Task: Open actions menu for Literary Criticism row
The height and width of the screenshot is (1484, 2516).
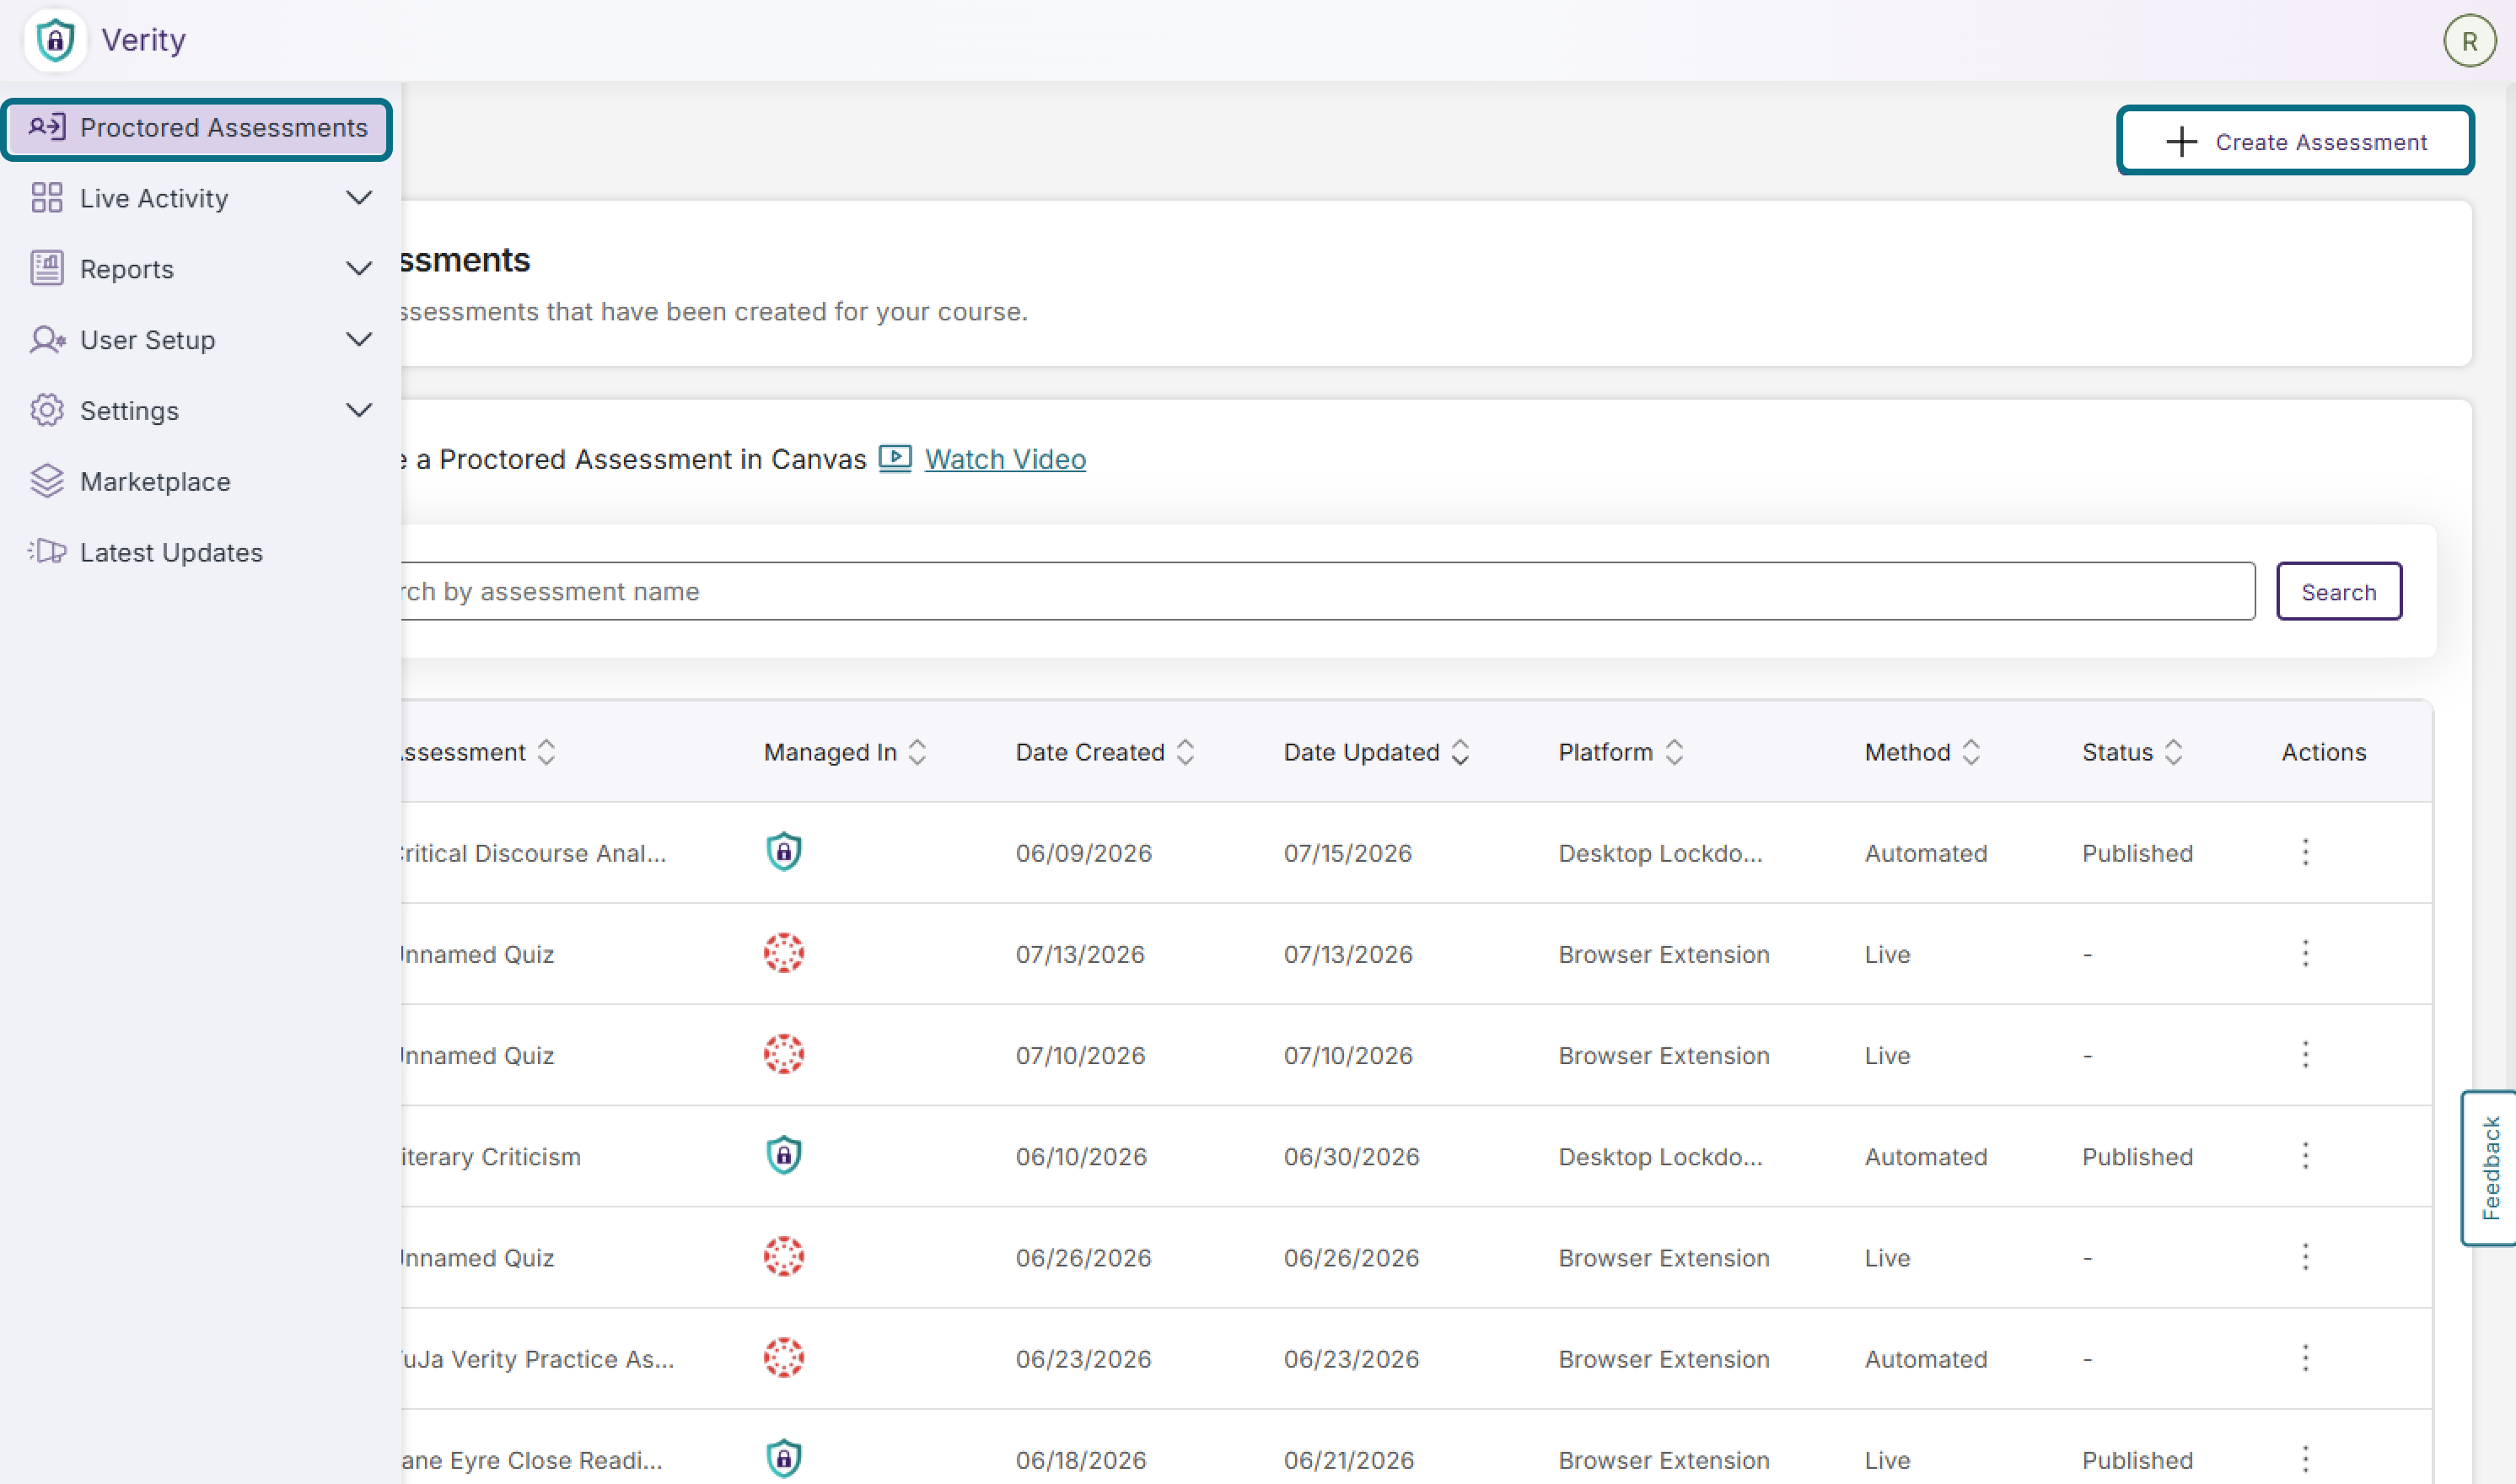Action: click(2305, 1156)
